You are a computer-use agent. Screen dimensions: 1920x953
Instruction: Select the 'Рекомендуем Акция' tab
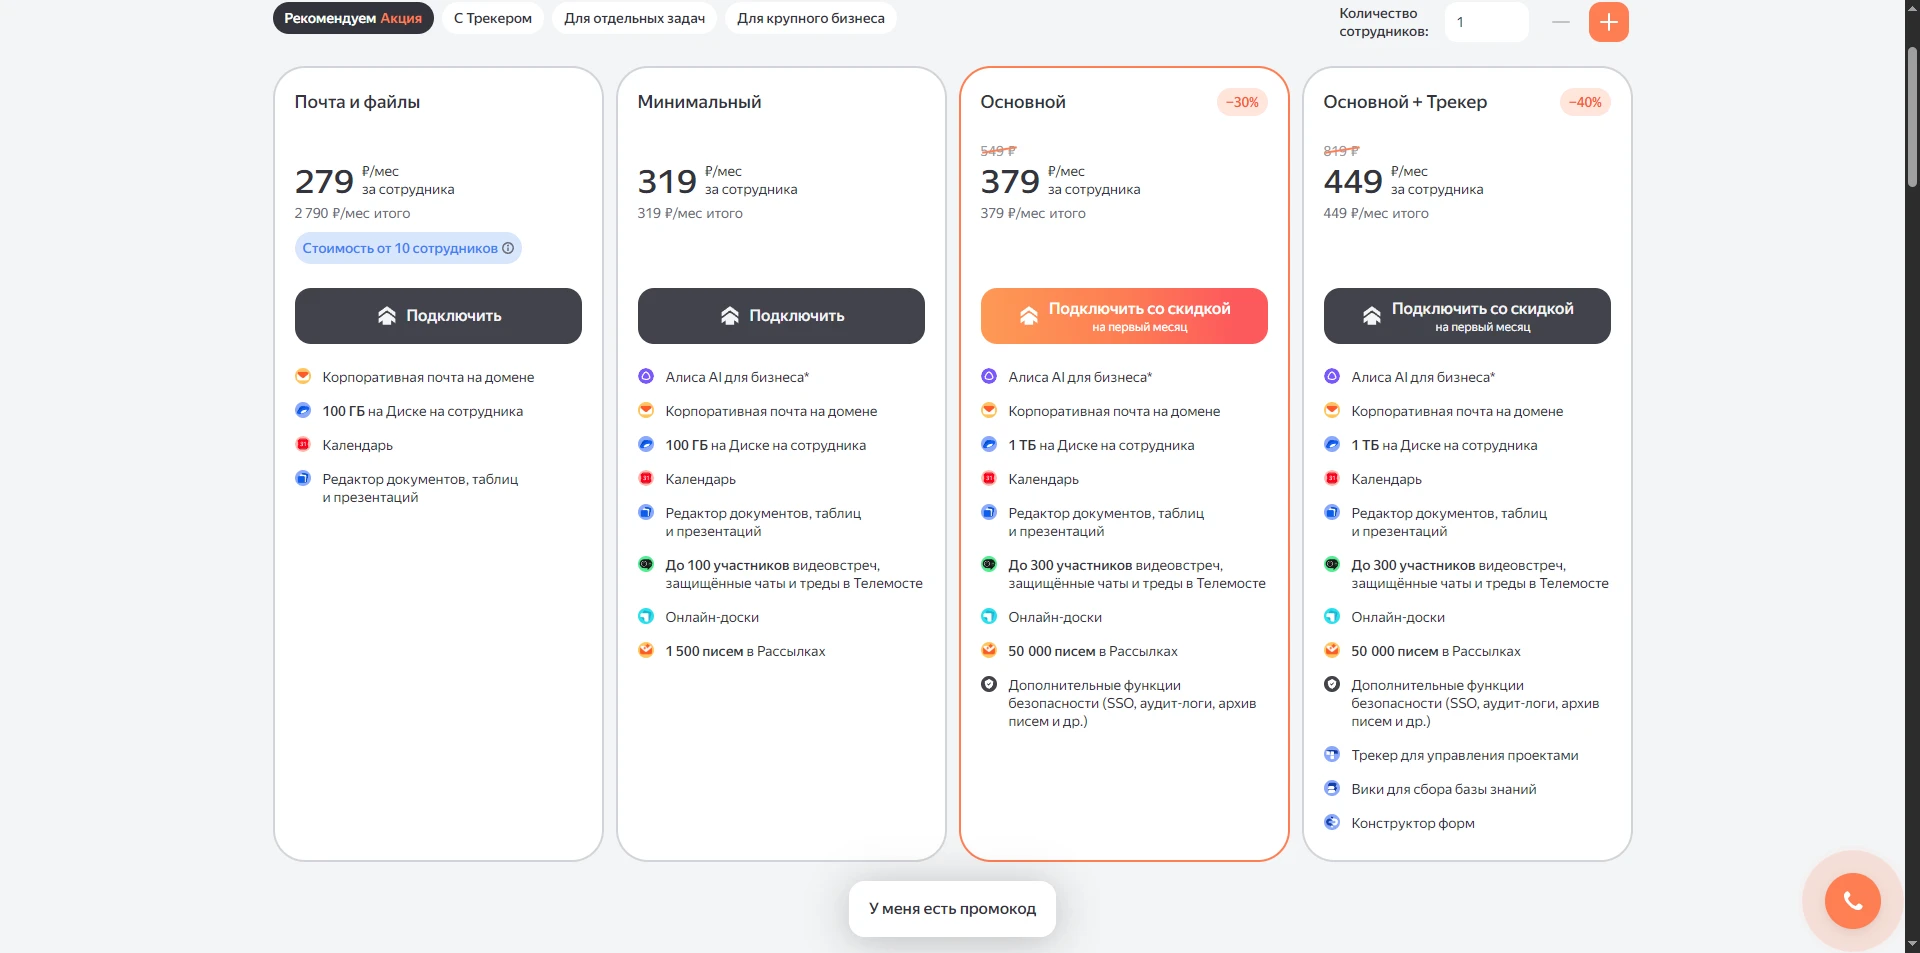click(x=353, y=18)
